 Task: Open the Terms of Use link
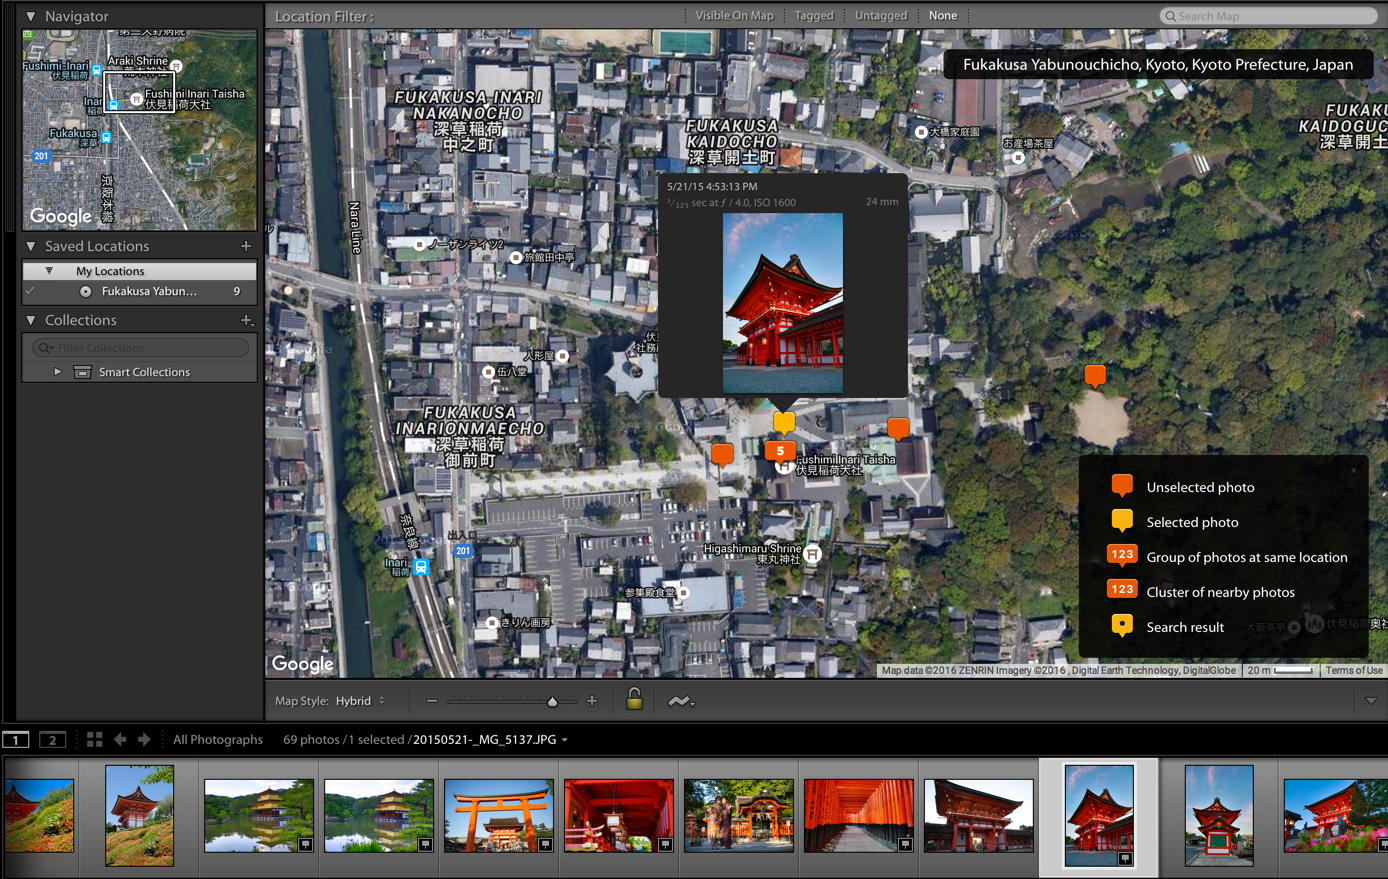(1354, 670)
